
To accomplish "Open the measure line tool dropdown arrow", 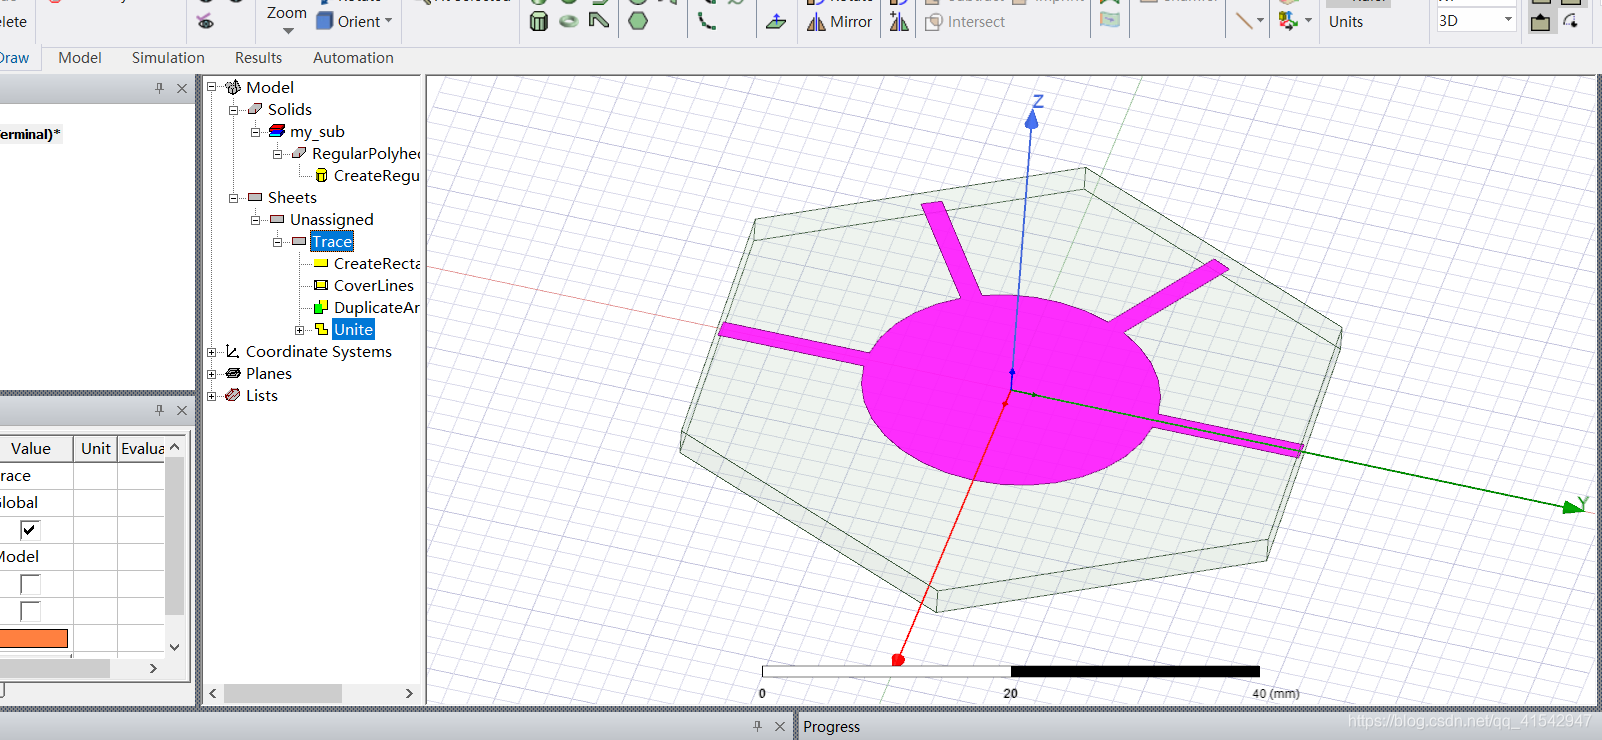I will [x=1260, y=20].
